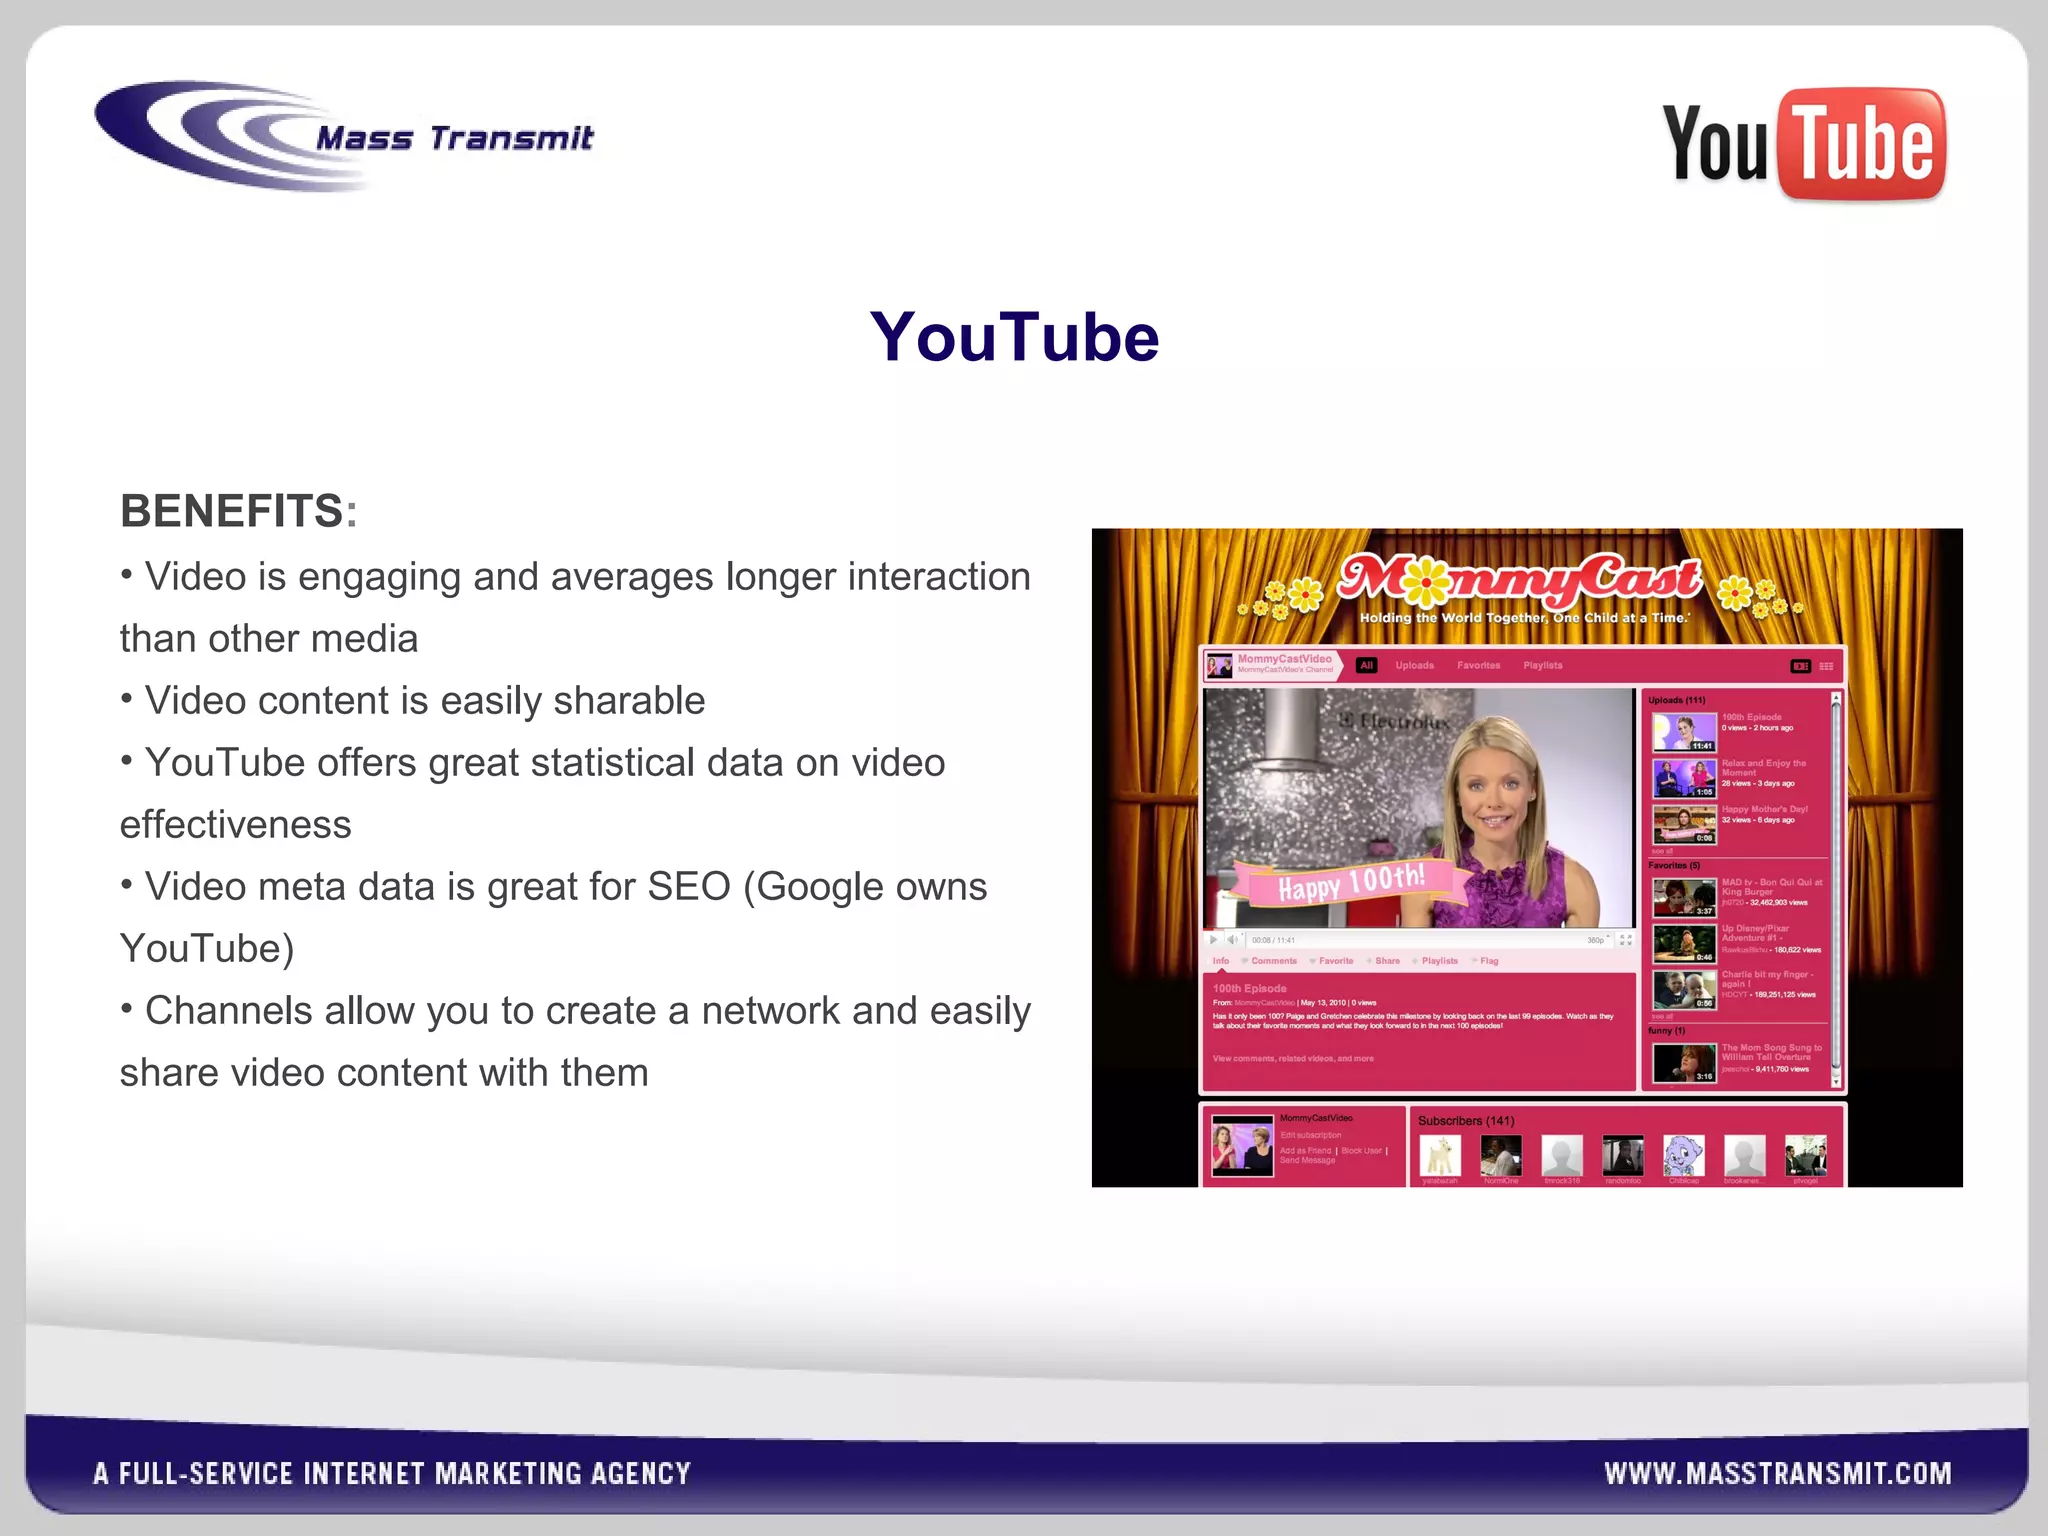Switch to grid view icon
The image size is (2048, 1536).
click(1826, 666)
